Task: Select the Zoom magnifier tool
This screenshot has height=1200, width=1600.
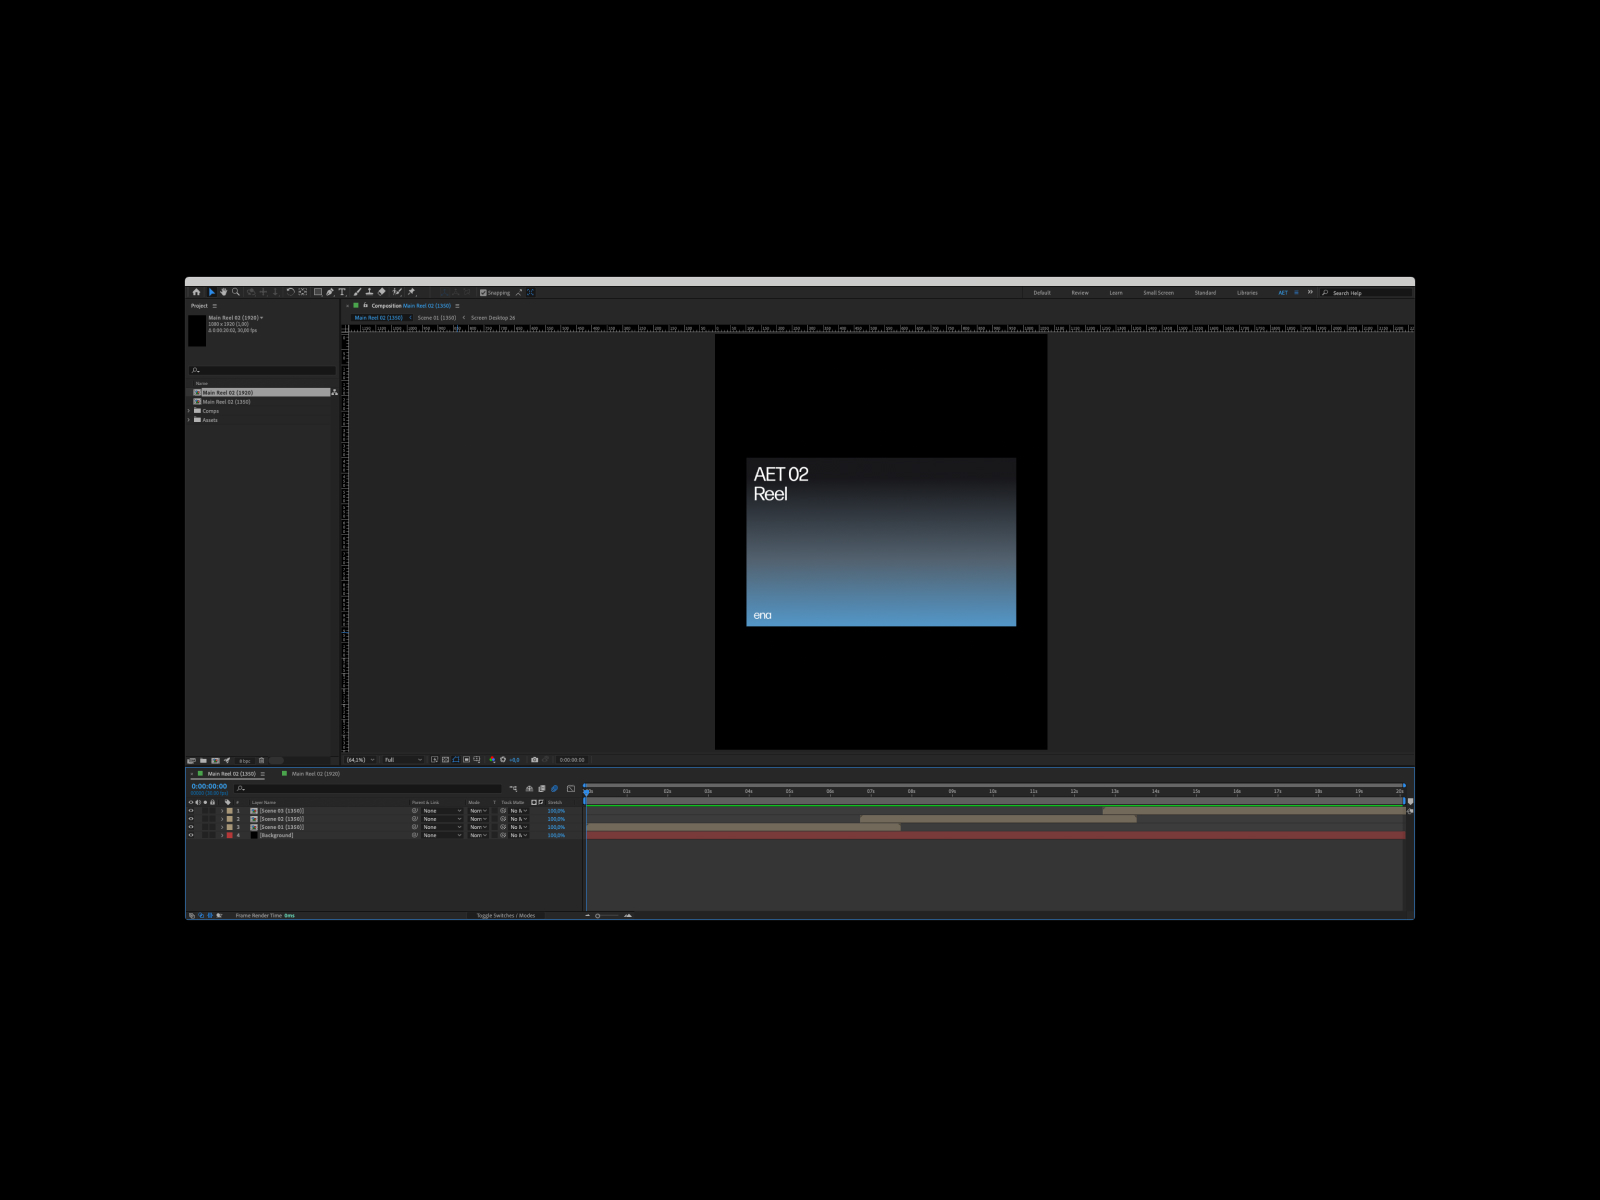Action: (236, 292)
